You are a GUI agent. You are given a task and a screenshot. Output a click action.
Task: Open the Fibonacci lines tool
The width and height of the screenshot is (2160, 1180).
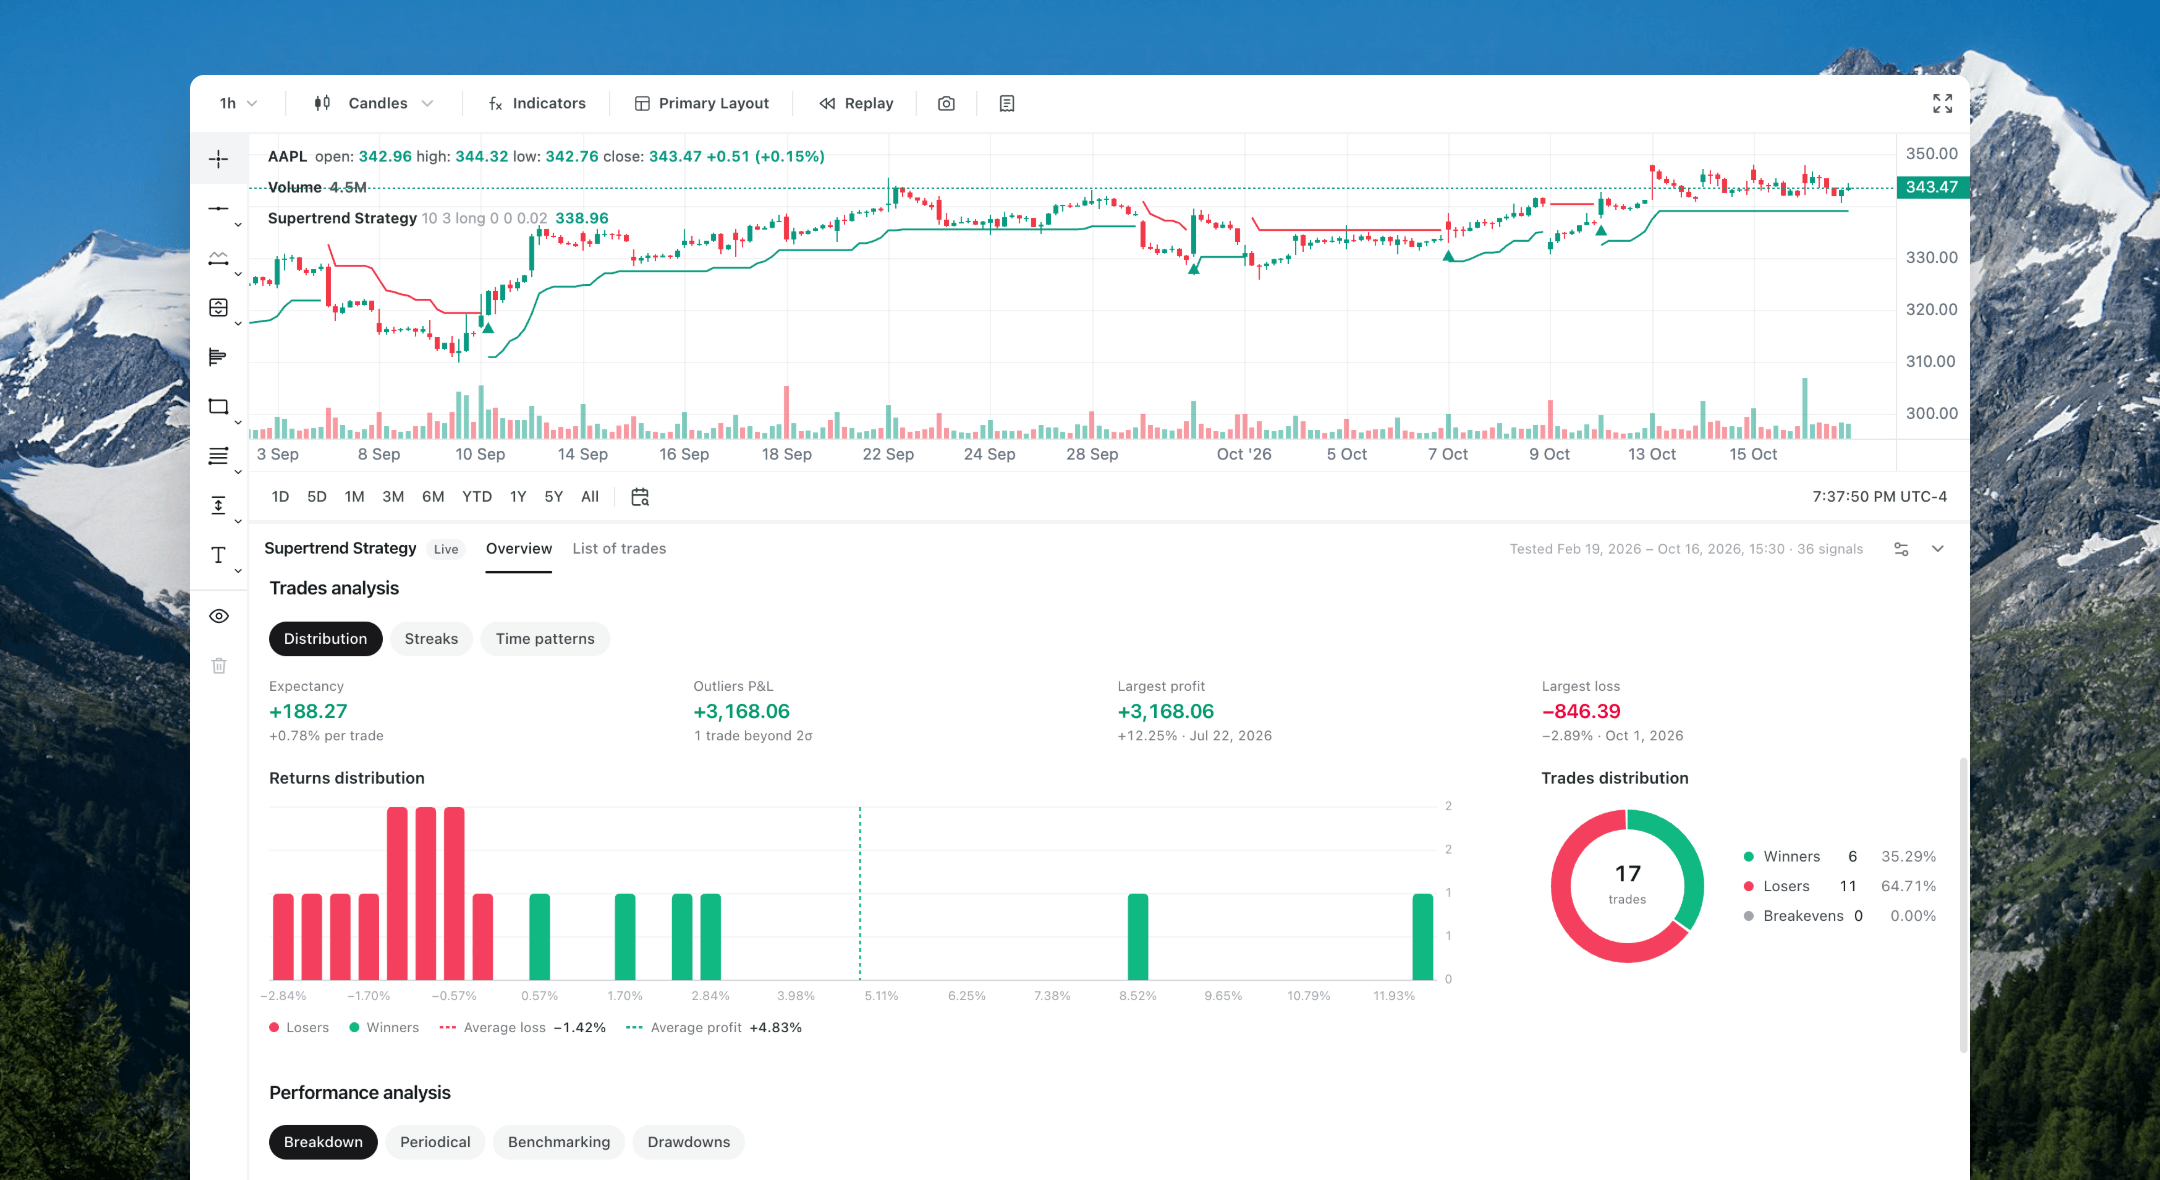pos(218,456)
